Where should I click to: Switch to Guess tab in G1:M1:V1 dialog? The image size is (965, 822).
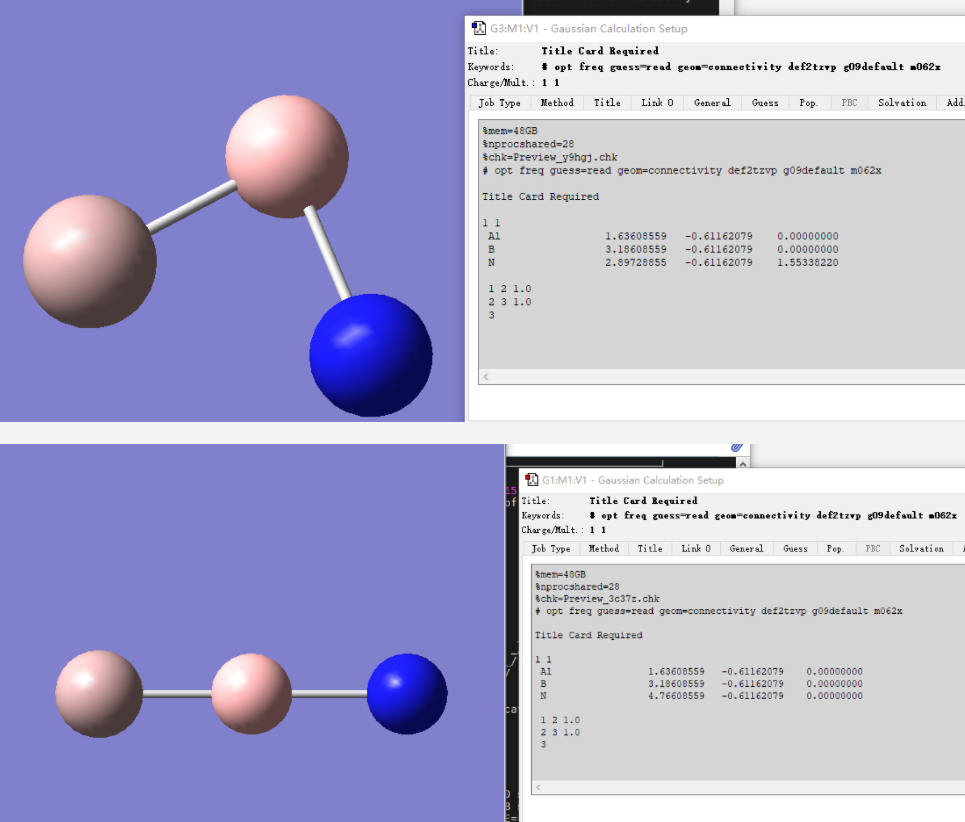(795, 549)
